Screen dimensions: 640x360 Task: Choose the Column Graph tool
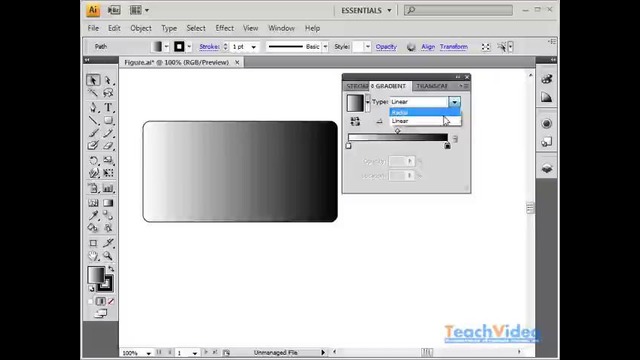coord(108,188)
